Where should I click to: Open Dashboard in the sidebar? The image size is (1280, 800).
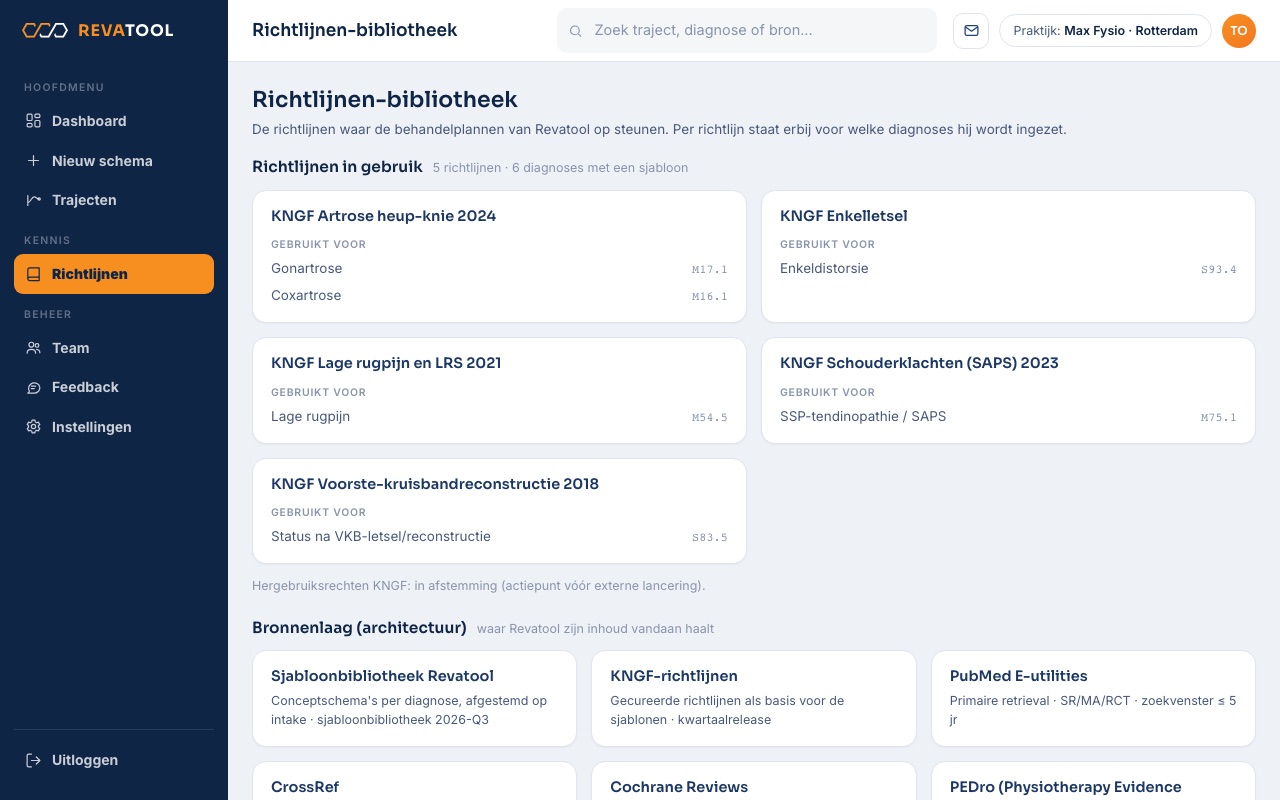click(x=114, y=121)
